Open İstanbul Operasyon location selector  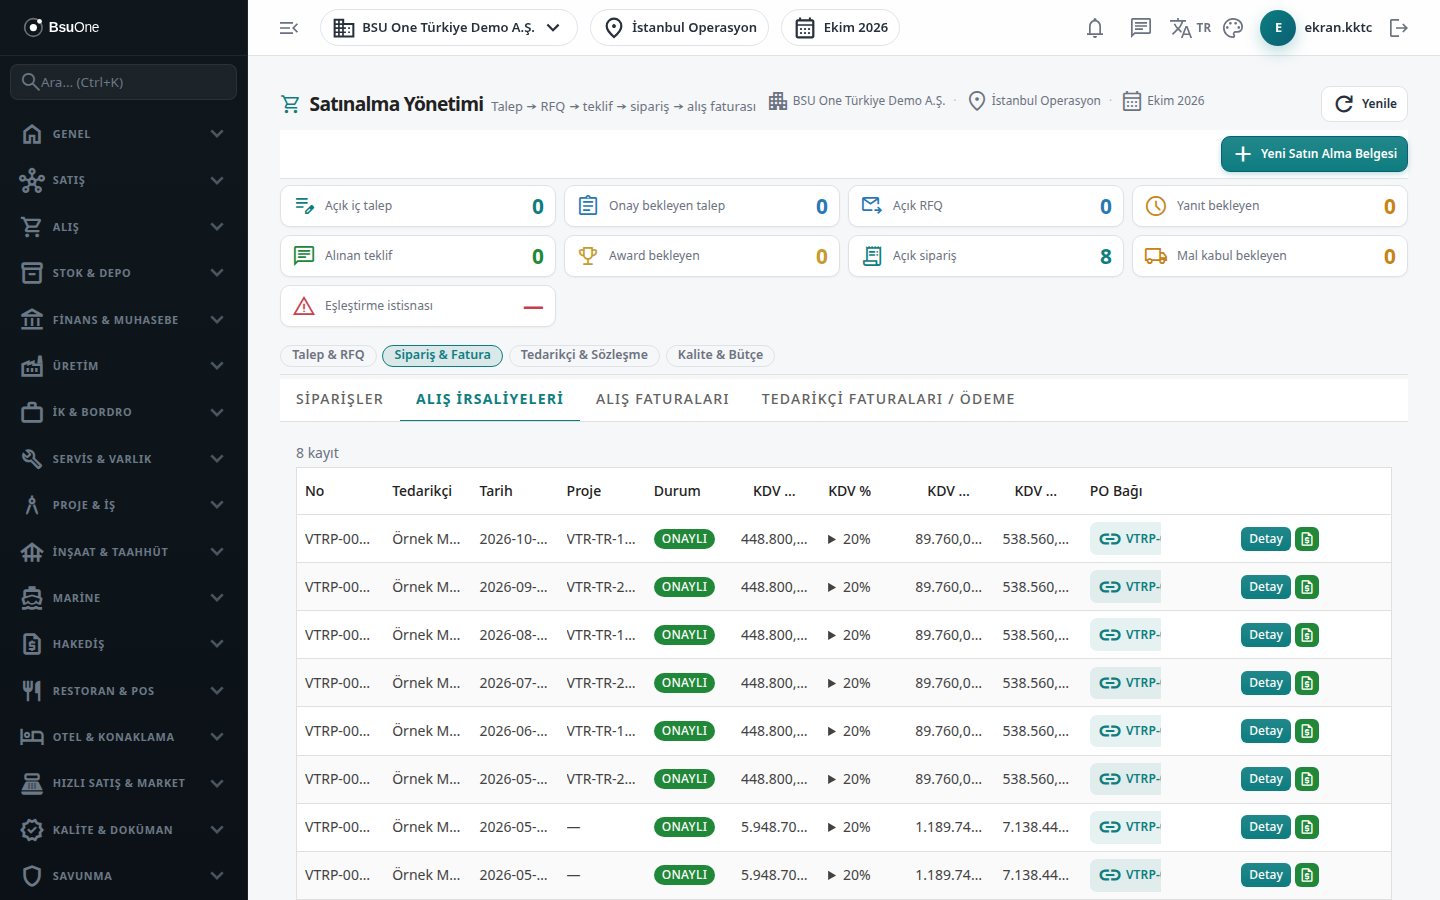click(680, 28)
